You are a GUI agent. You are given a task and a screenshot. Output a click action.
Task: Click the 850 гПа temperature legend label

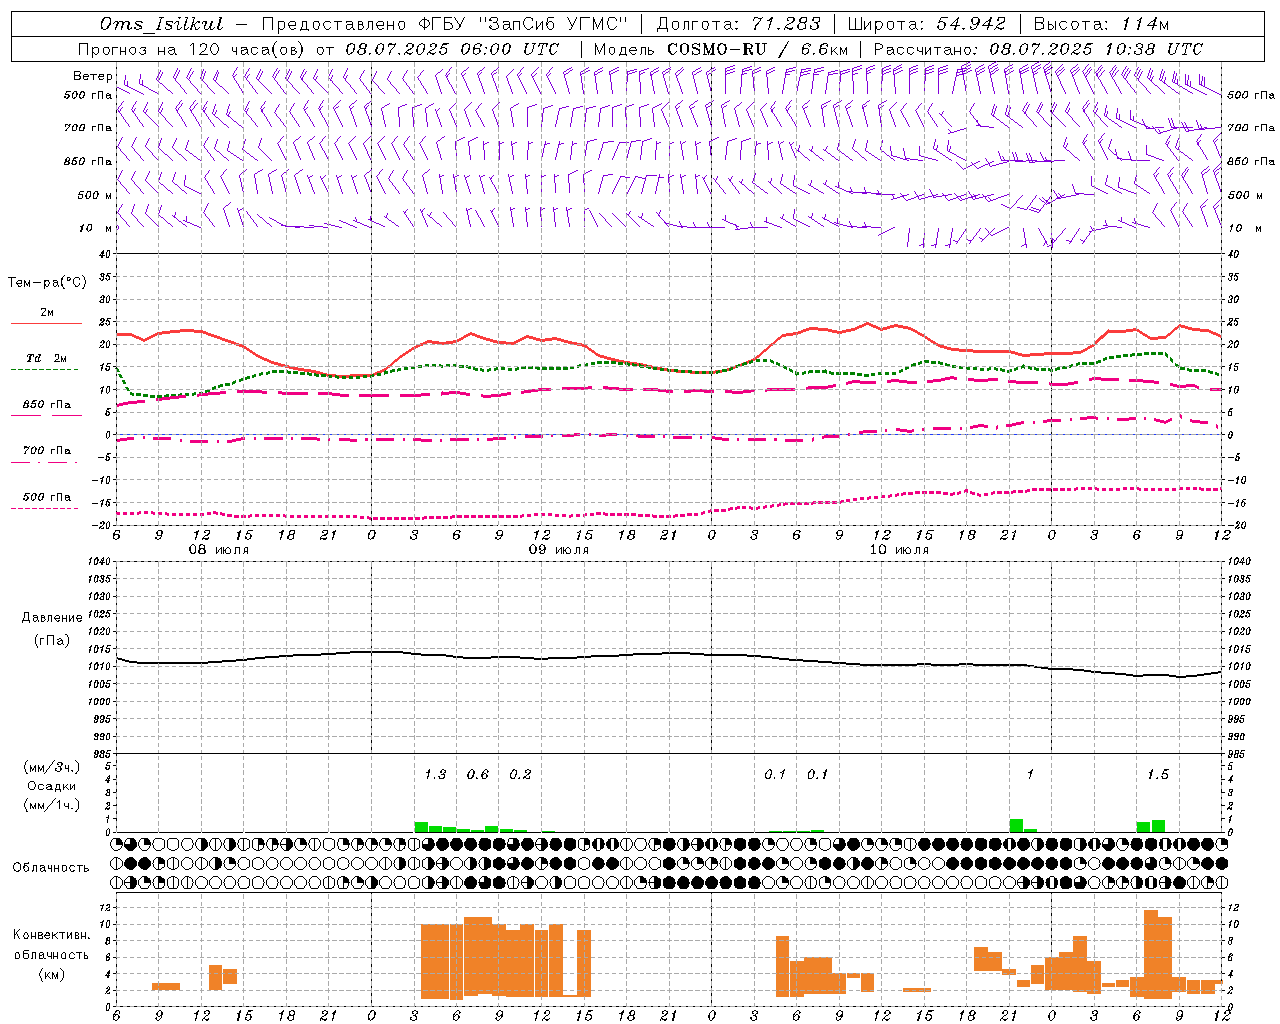point(47,405)
